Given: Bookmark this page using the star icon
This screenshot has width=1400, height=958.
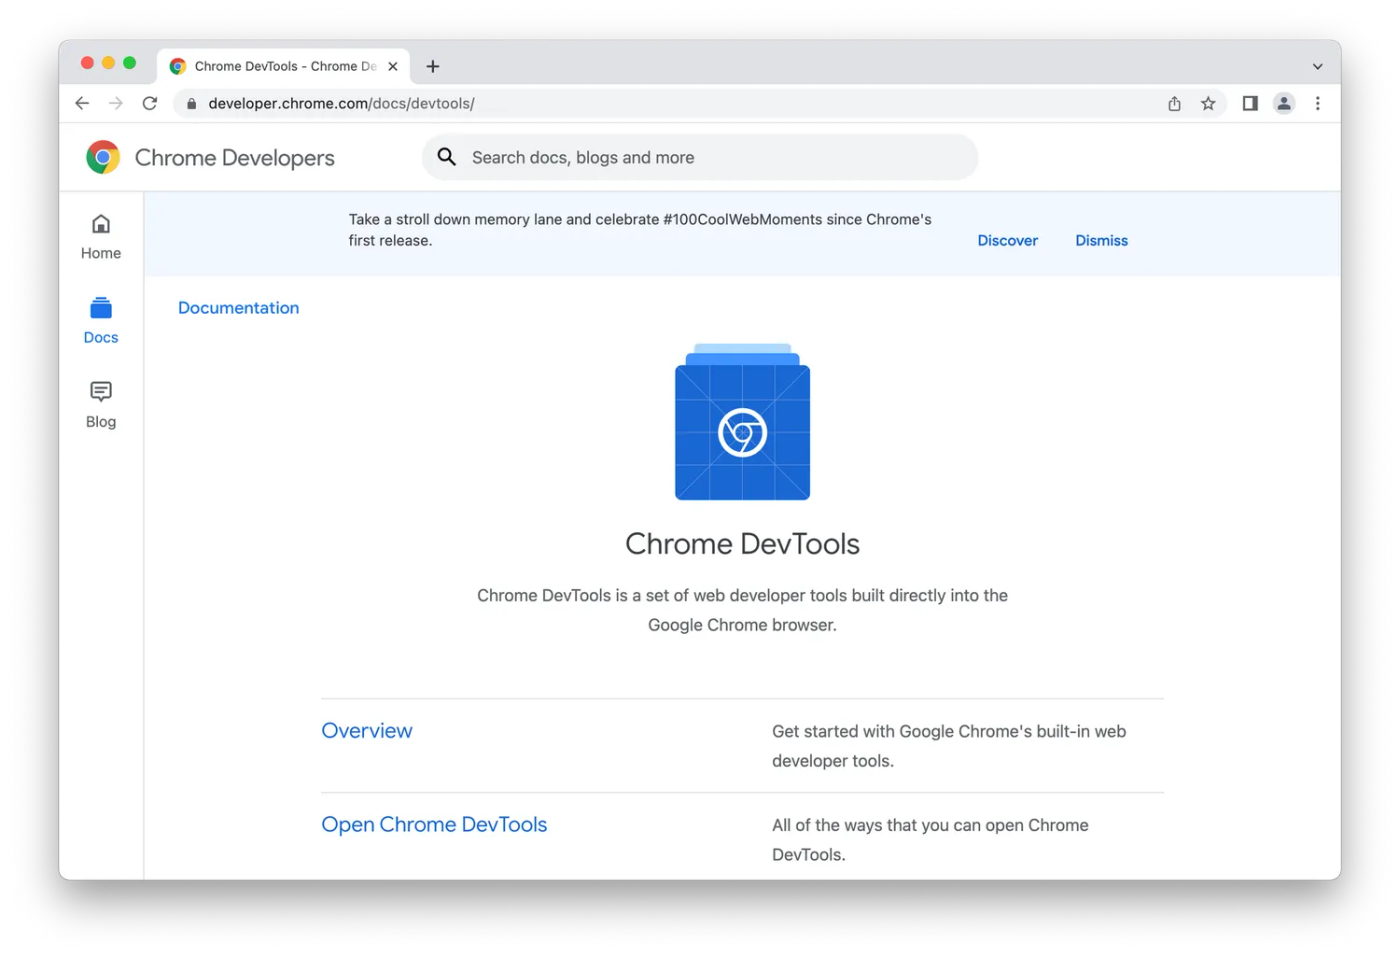Looking at the screenshot, I should tap(1209, 103).
